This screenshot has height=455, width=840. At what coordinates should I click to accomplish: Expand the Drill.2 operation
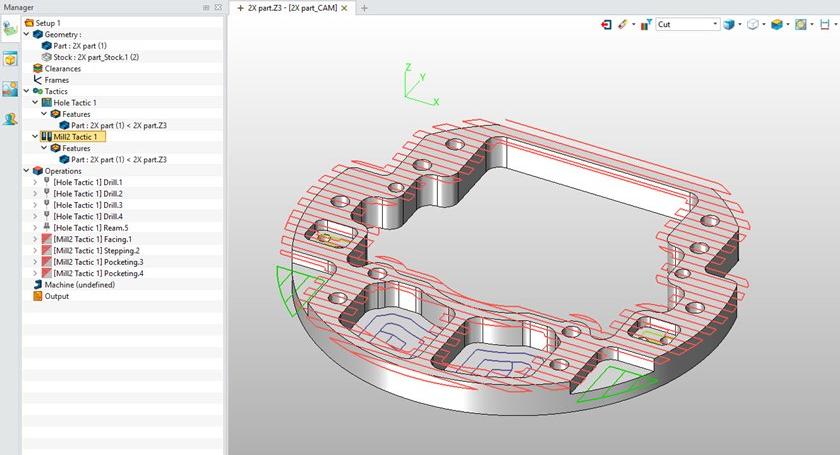(35, 193)
